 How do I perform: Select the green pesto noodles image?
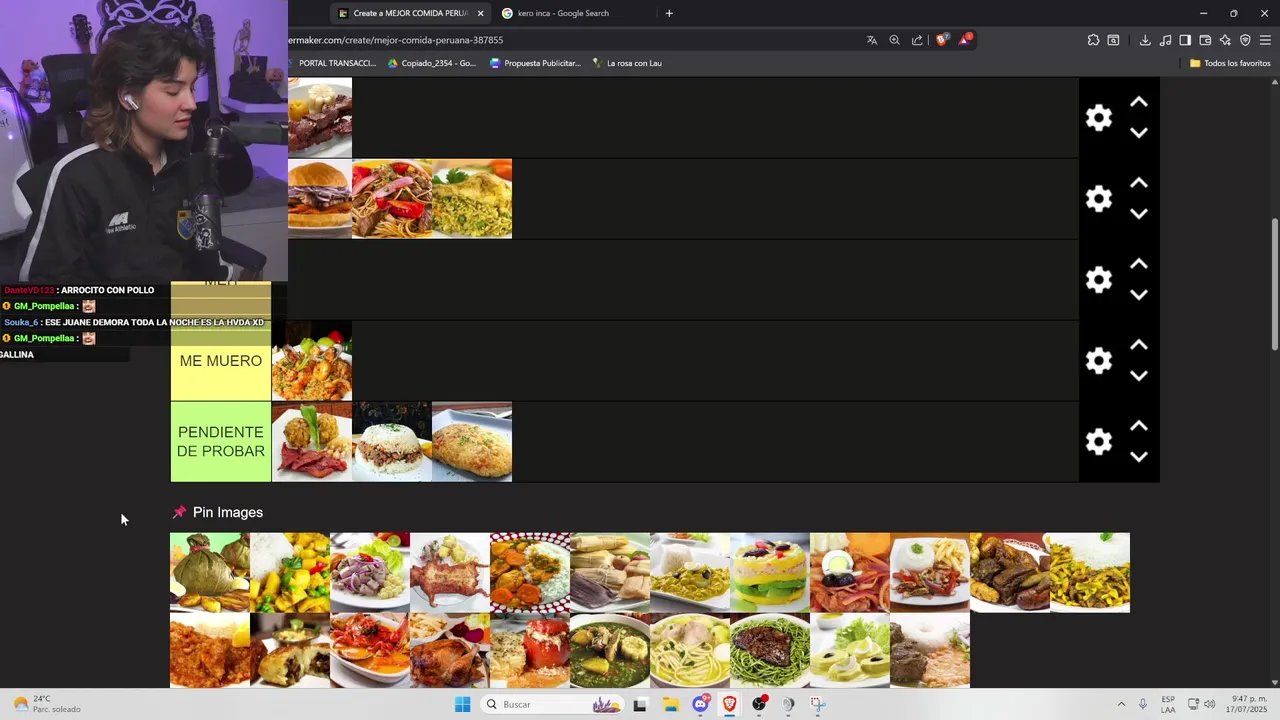(770, 650)
